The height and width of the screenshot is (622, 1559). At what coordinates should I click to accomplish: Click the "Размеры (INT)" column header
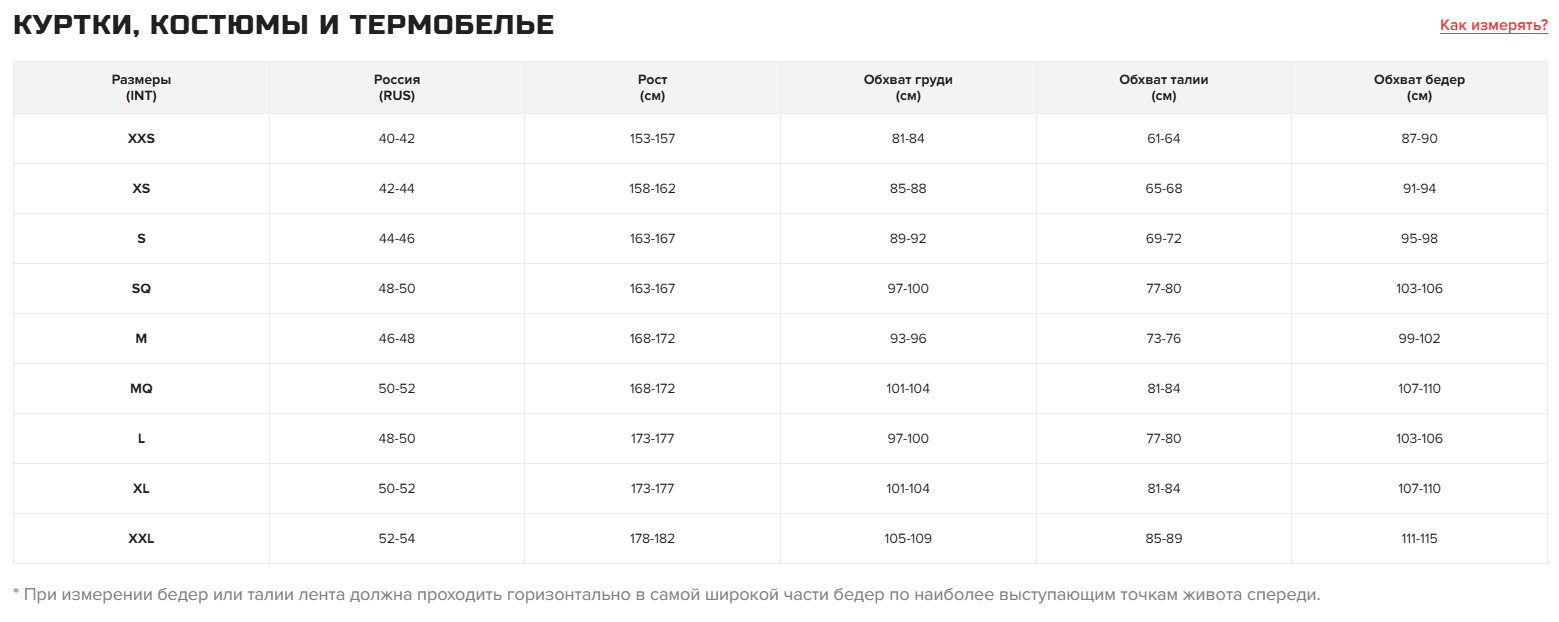(141, 88)
